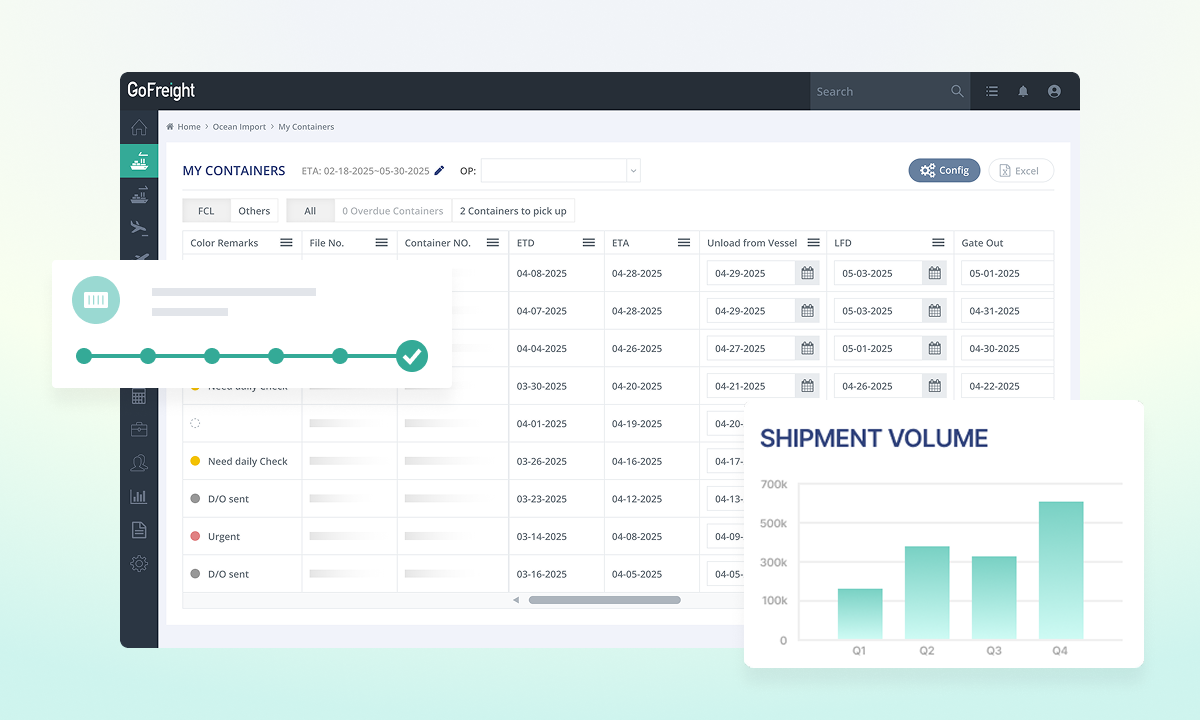Open the Reports bar-chart icon in sidebar
Screen dimensions: 1200x720
[139, 494]
